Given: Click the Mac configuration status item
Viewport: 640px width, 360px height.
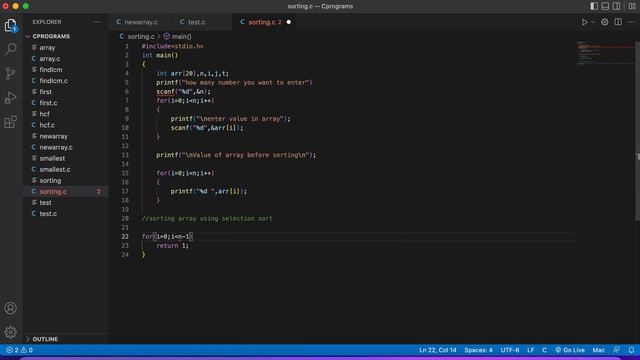Looking at the screenshot, I should tap(598, 350).
